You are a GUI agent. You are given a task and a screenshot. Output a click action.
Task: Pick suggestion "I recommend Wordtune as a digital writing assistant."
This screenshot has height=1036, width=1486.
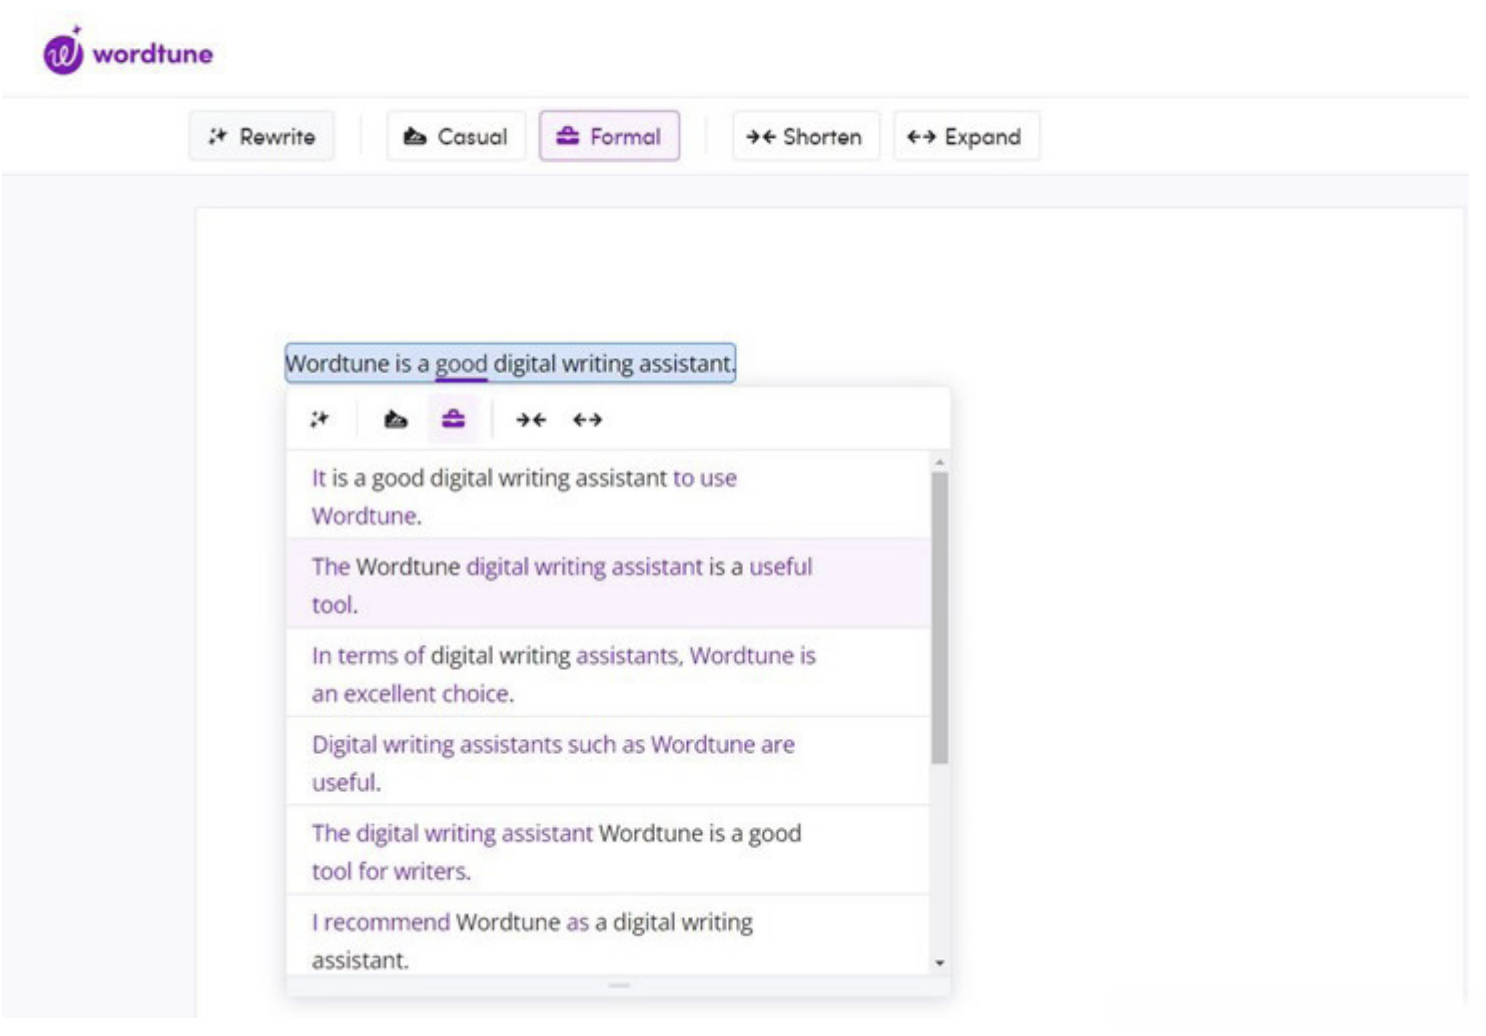click(608, 936)
